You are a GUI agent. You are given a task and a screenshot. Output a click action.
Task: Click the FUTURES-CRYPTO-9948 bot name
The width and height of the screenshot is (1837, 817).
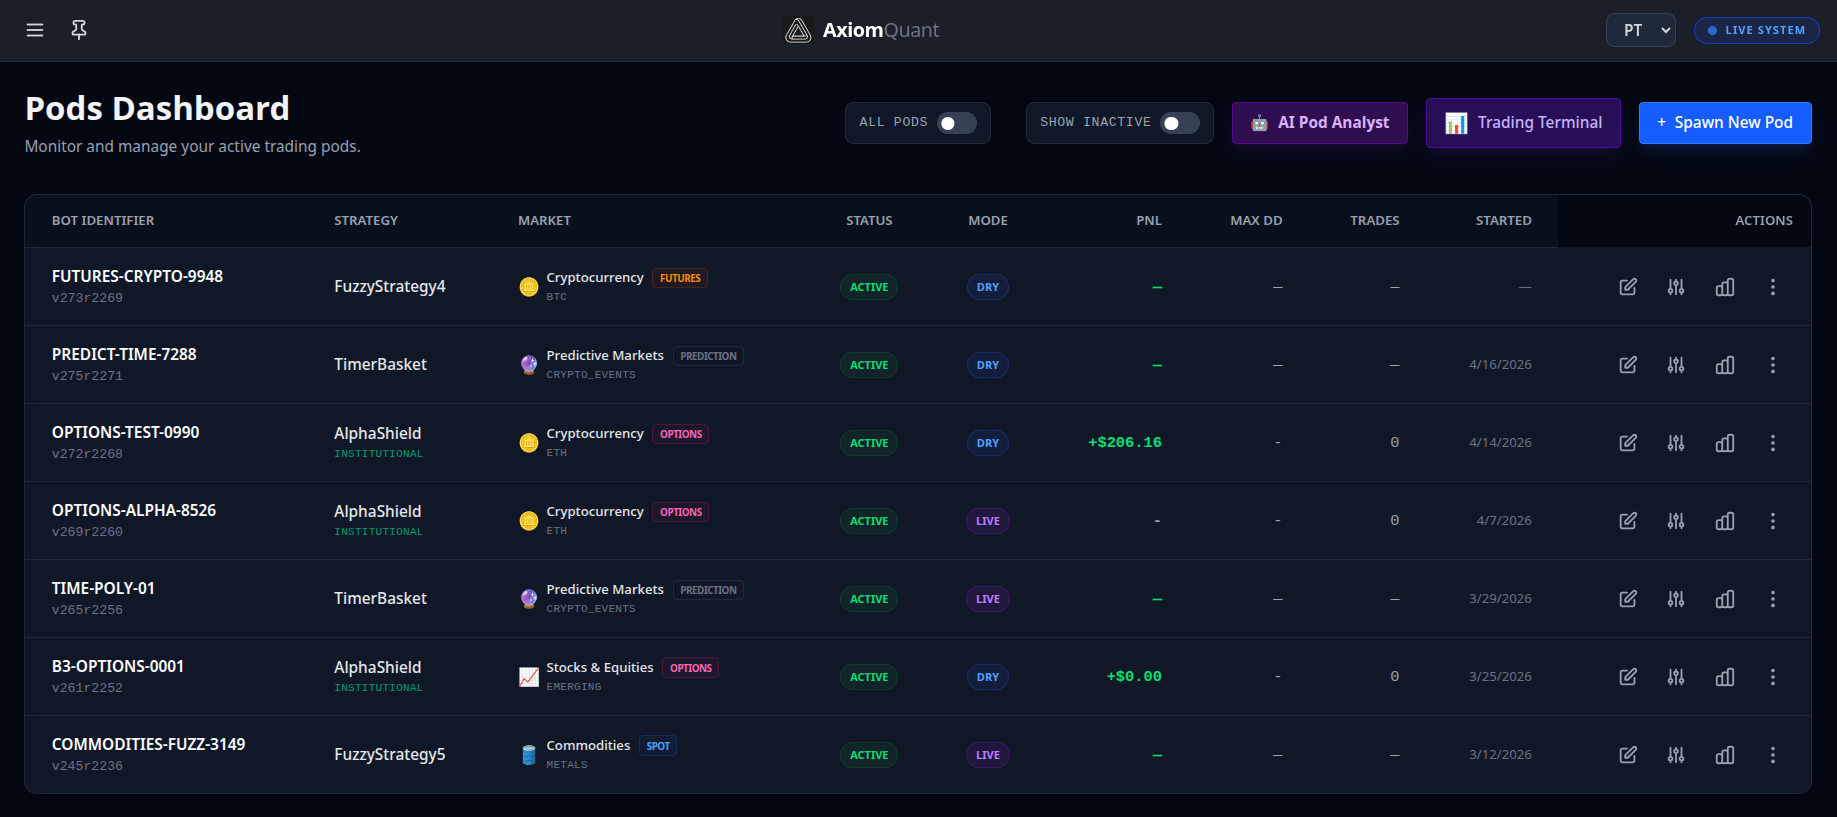pos(137,276)
